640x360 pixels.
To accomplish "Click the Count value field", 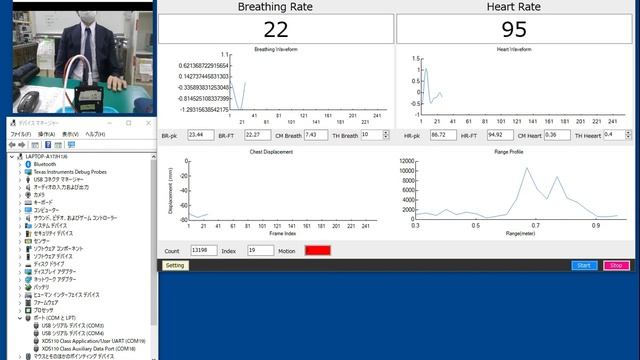I will click(x=204, y=251).
